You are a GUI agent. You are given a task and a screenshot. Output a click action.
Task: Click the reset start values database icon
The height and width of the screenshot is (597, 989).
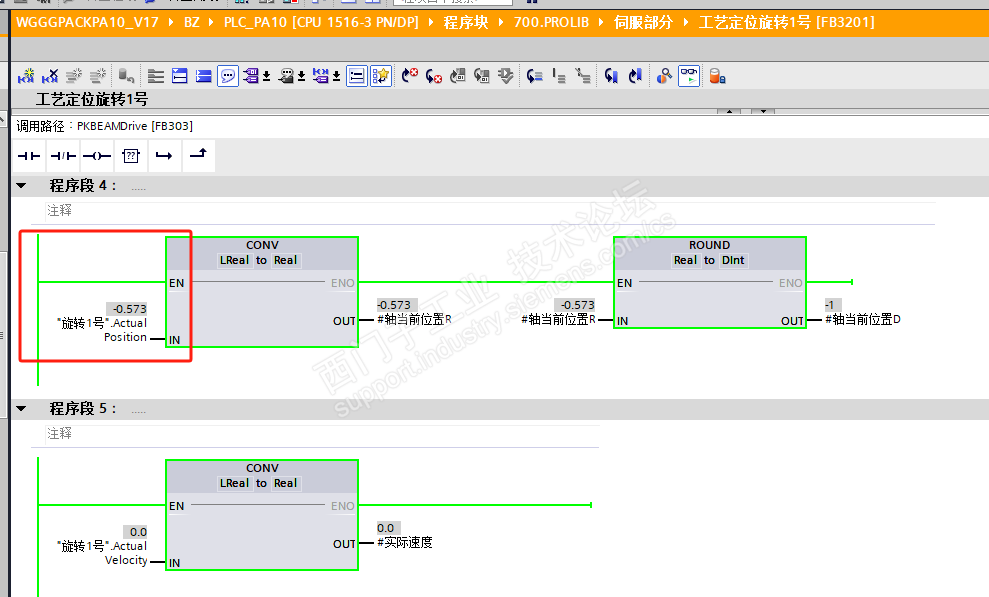[127, 76]
